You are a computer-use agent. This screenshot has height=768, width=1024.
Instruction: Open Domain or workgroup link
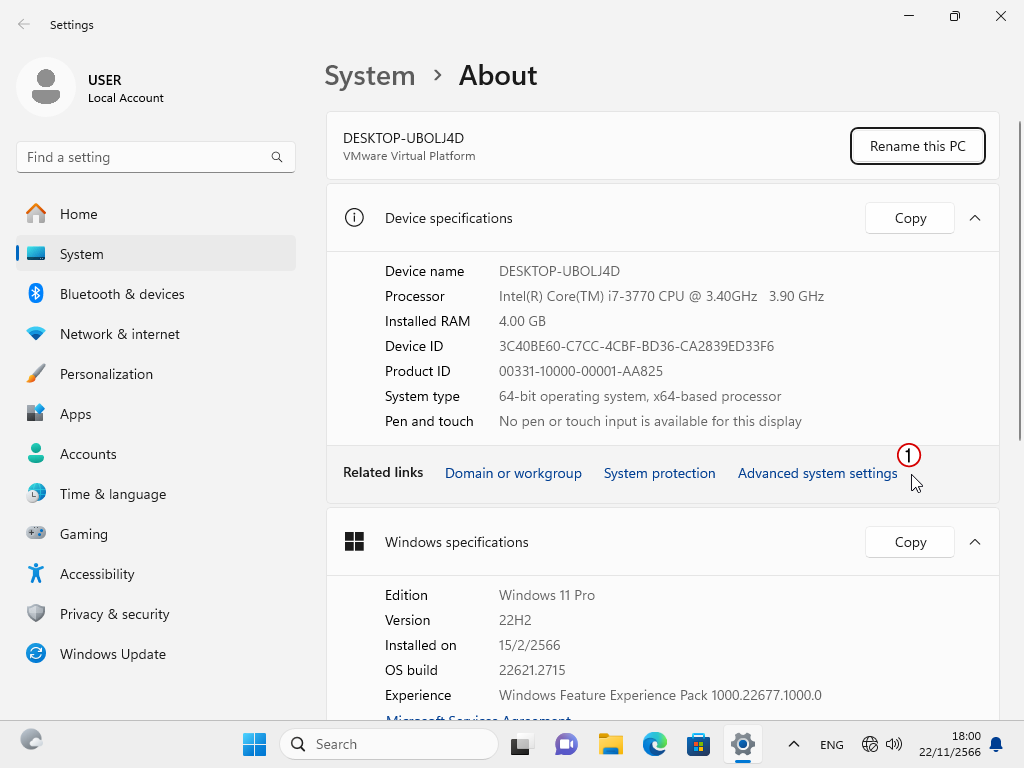click(513, 473)
